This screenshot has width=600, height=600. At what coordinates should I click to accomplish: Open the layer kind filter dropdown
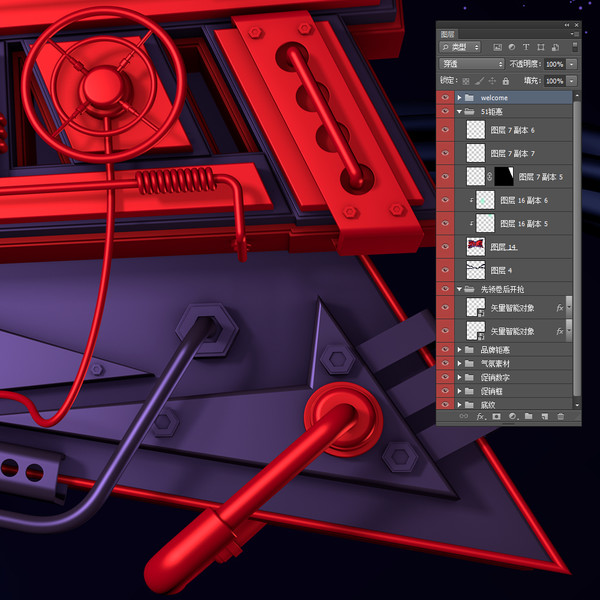pyautogui.click(x=460, y=47)
